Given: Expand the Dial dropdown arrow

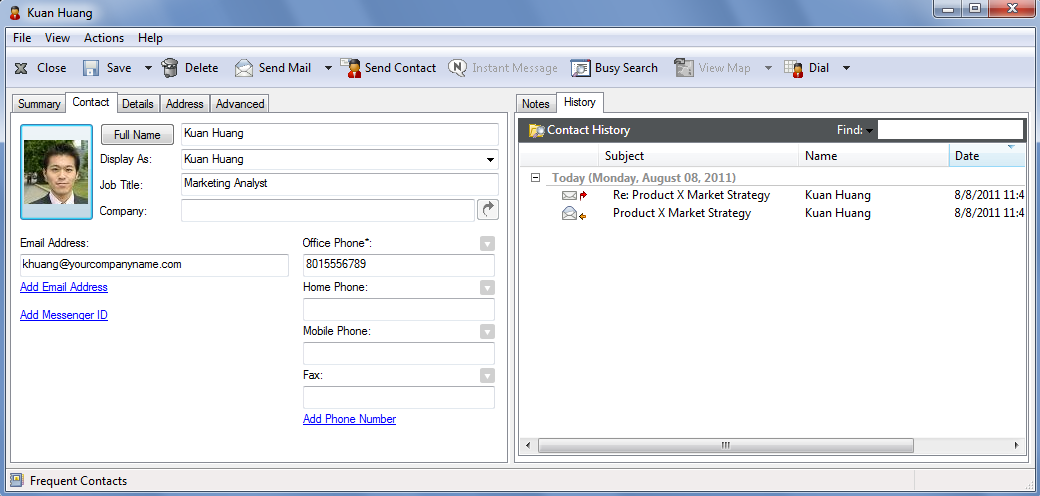Looking at the screenshot, I should click(x=846, y=68).
